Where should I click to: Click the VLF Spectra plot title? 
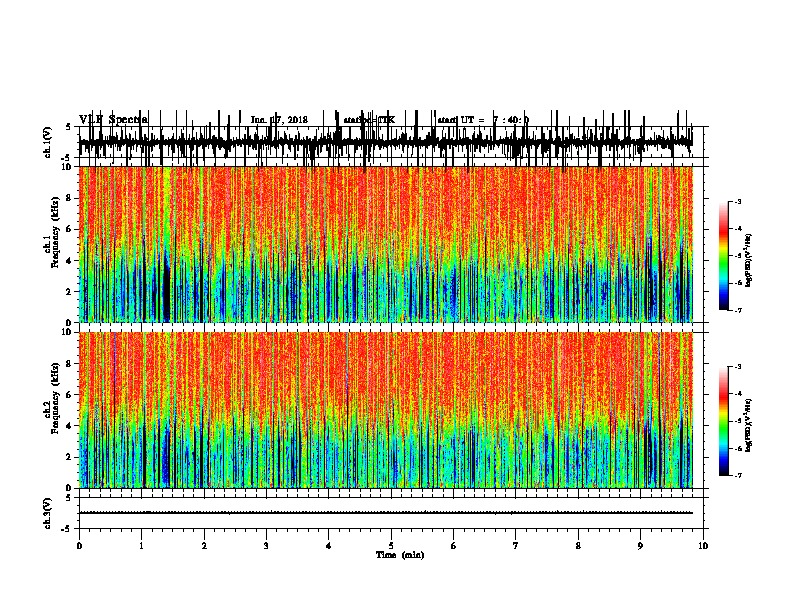(x=114, y=119)
